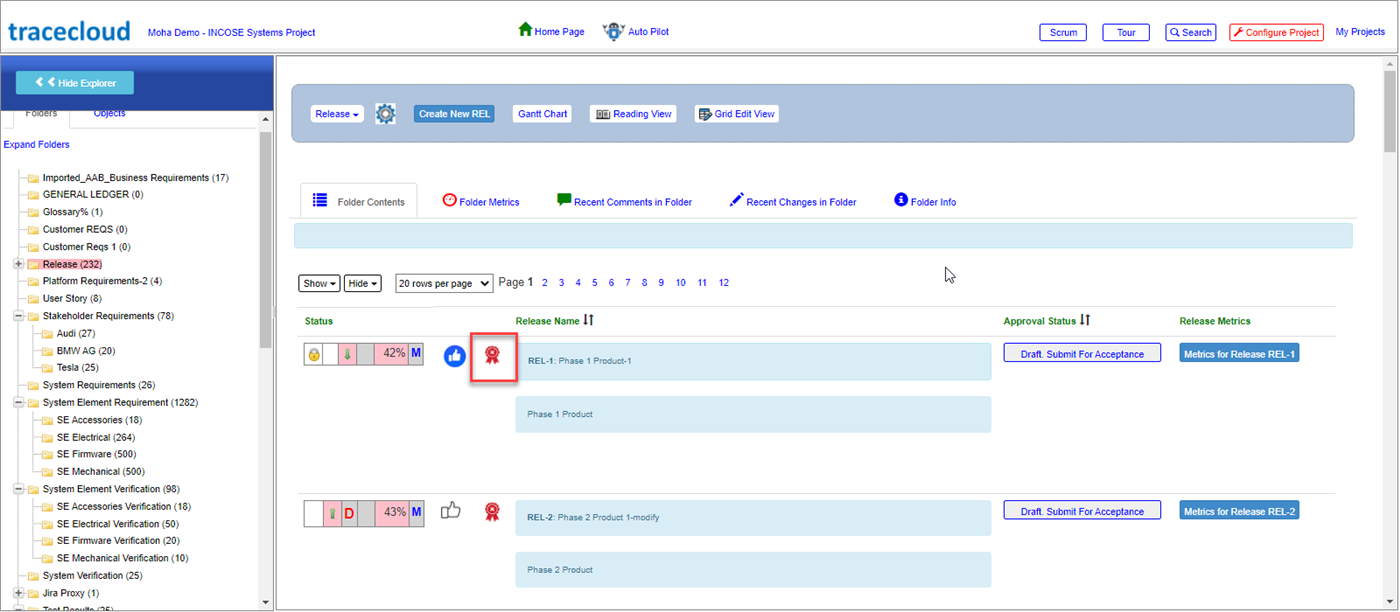The height and width of the screenshot is (612, 1400).
Task: Submit REL-2 for acceptance
Action: coord(1082,510)
